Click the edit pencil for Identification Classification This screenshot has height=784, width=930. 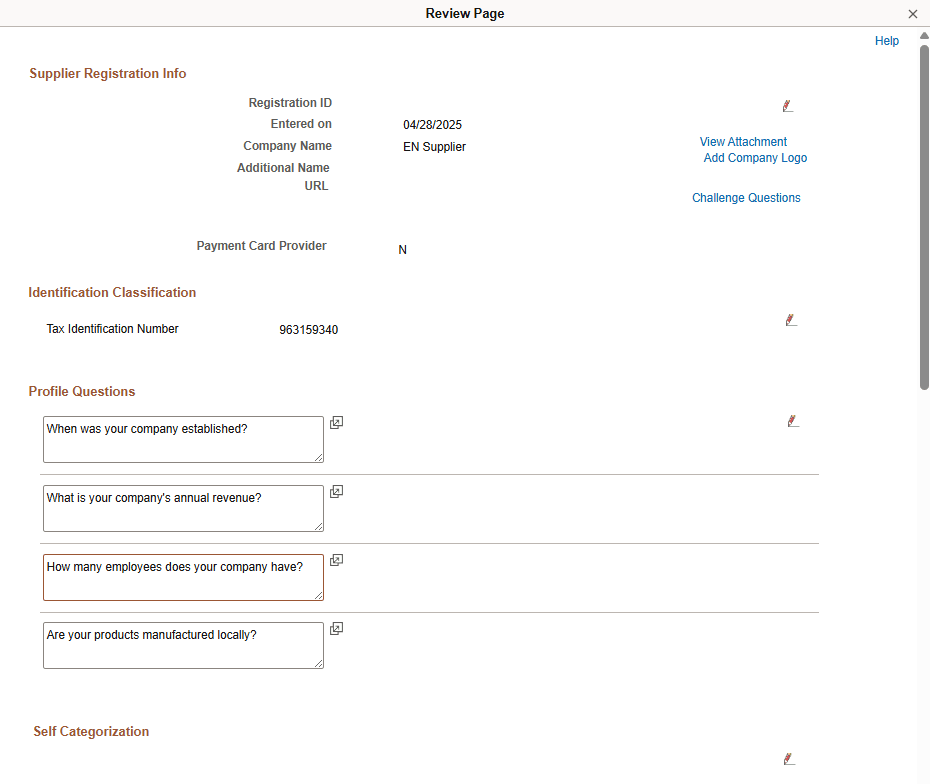(x=791, y=319)
